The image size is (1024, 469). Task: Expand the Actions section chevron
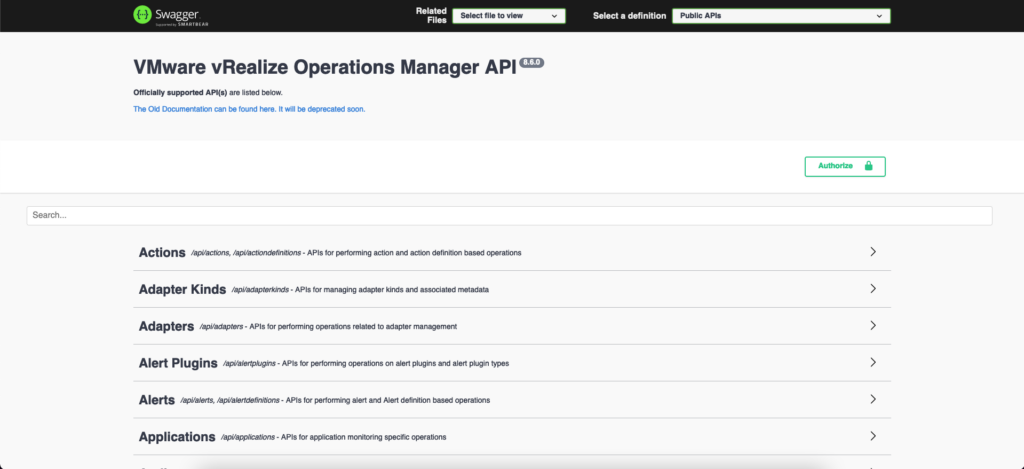(873, 251)
